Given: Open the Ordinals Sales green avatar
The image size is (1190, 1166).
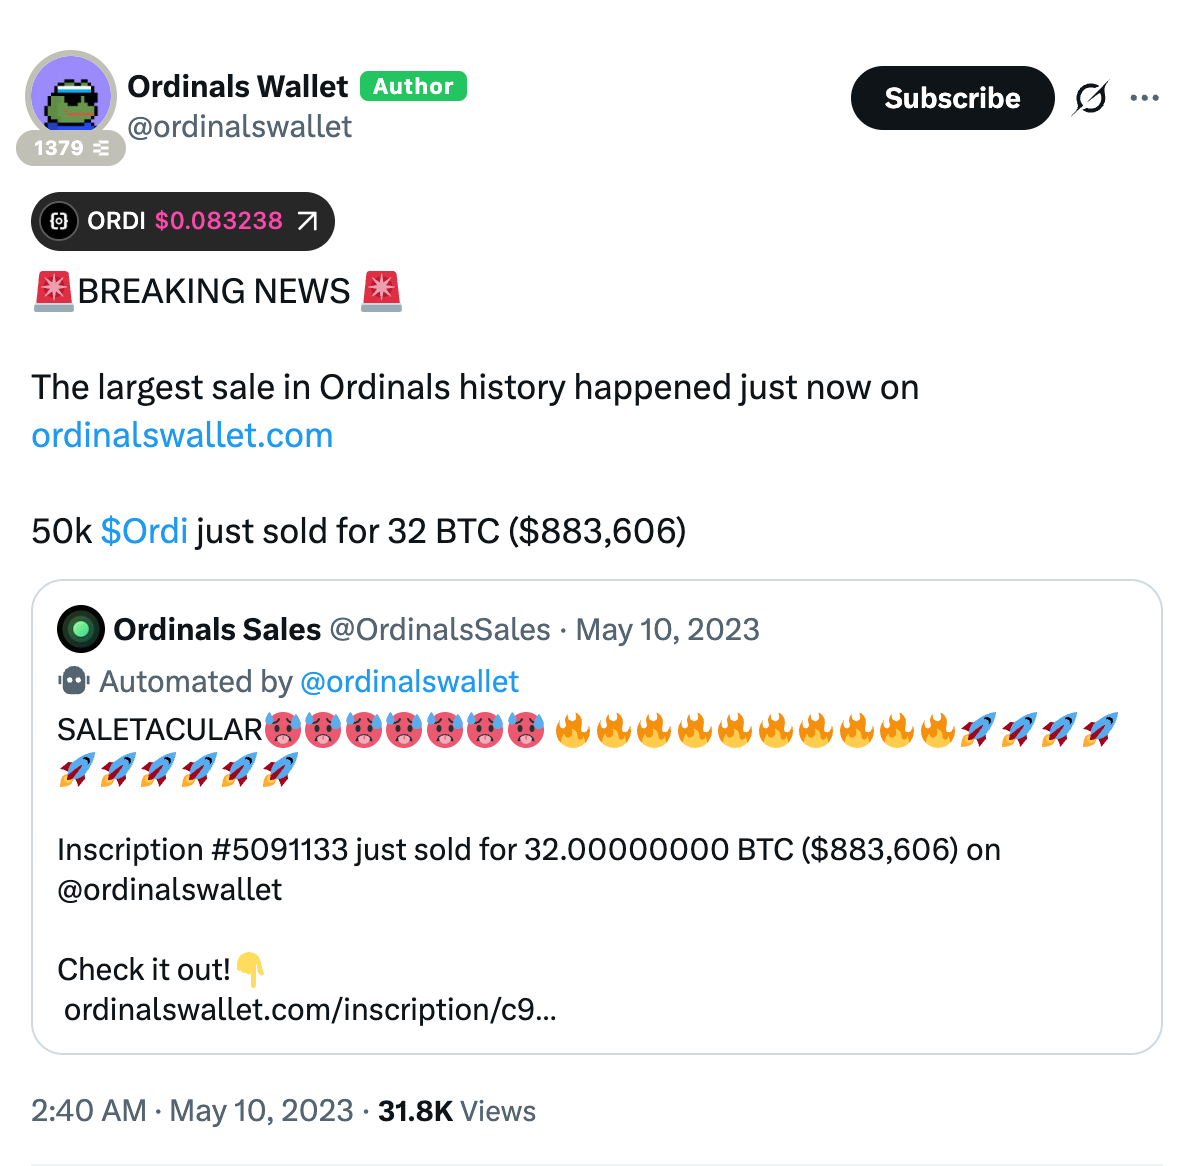Looking at the screenshot, I should [x=81, y=629].
